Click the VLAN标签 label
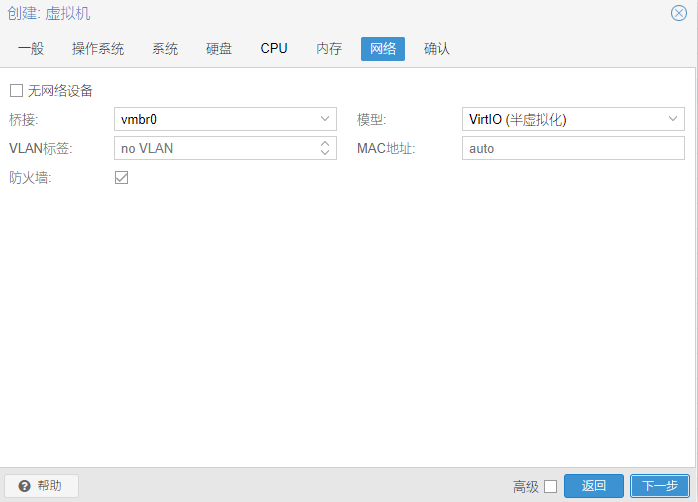 point(41,148)
